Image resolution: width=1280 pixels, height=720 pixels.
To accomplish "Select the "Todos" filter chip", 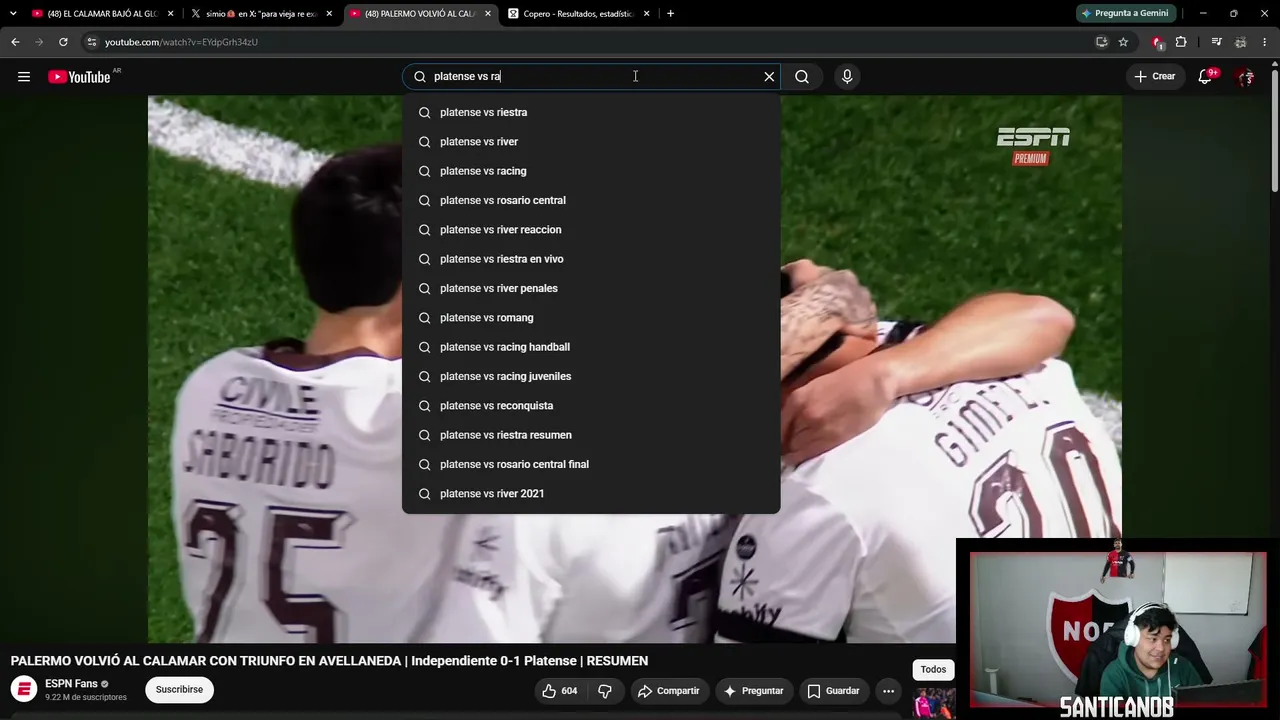I will click(933, 670).
